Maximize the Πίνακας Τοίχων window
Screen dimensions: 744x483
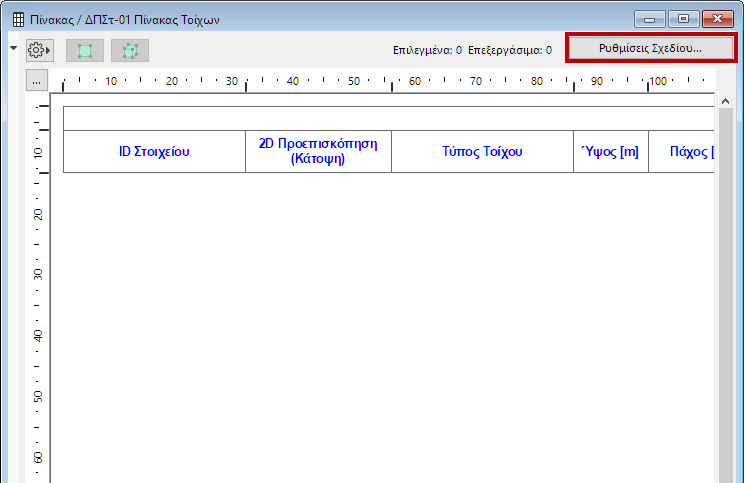(683, 19)
